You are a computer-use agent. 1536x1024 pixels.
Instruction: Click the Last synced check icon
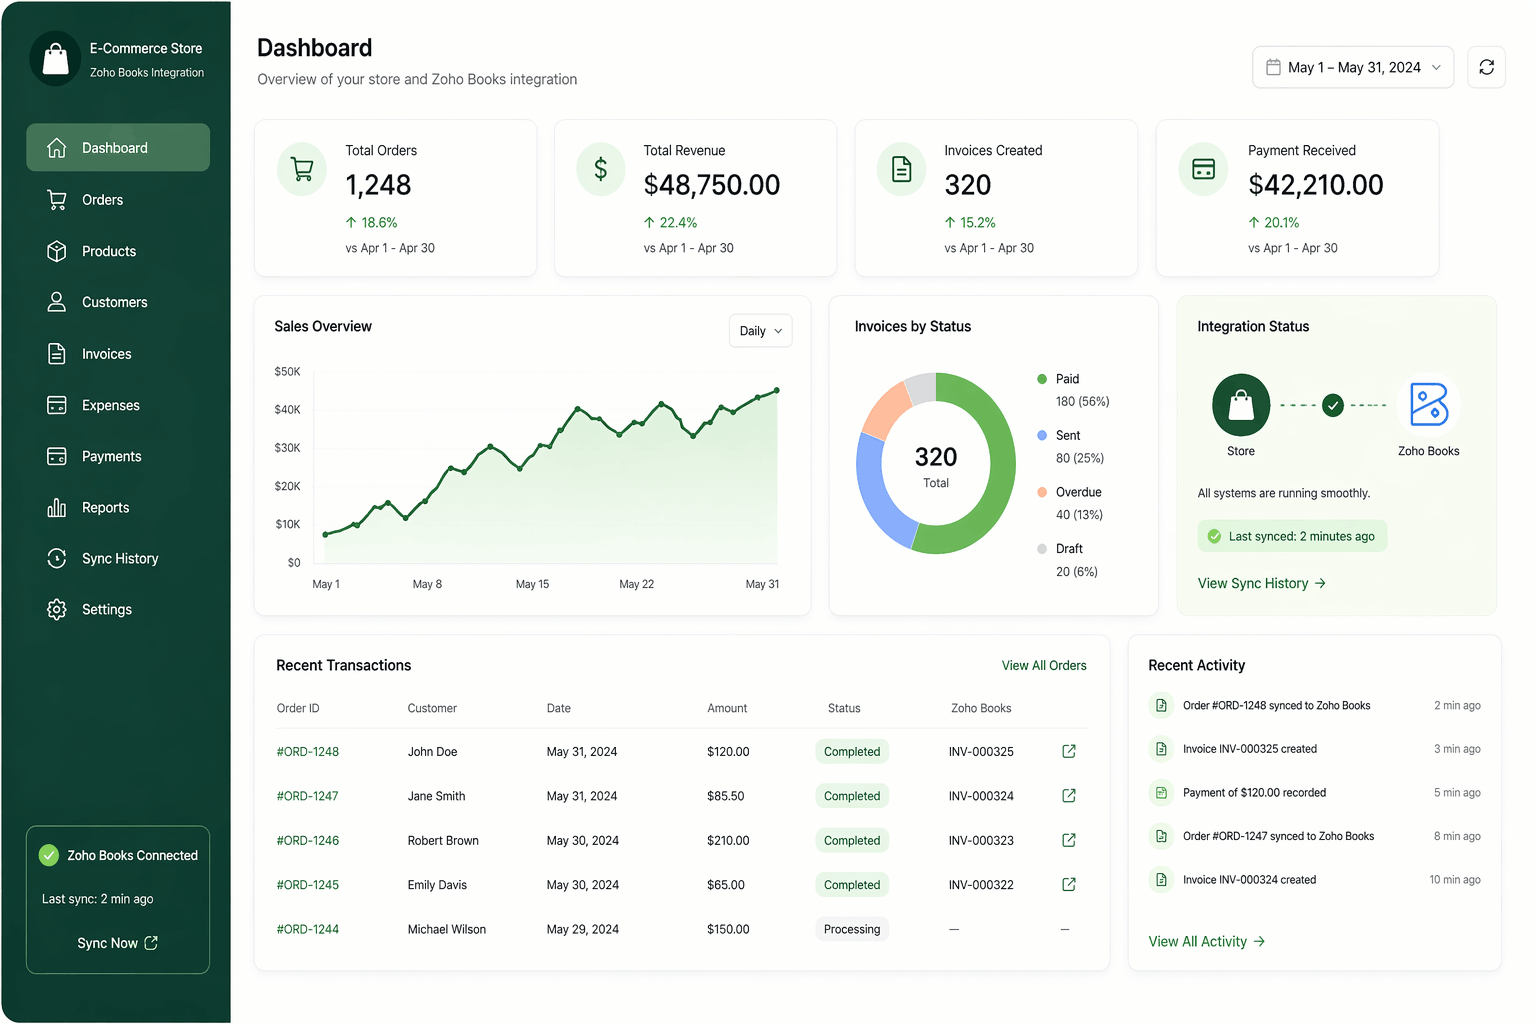click(1214, 537)
